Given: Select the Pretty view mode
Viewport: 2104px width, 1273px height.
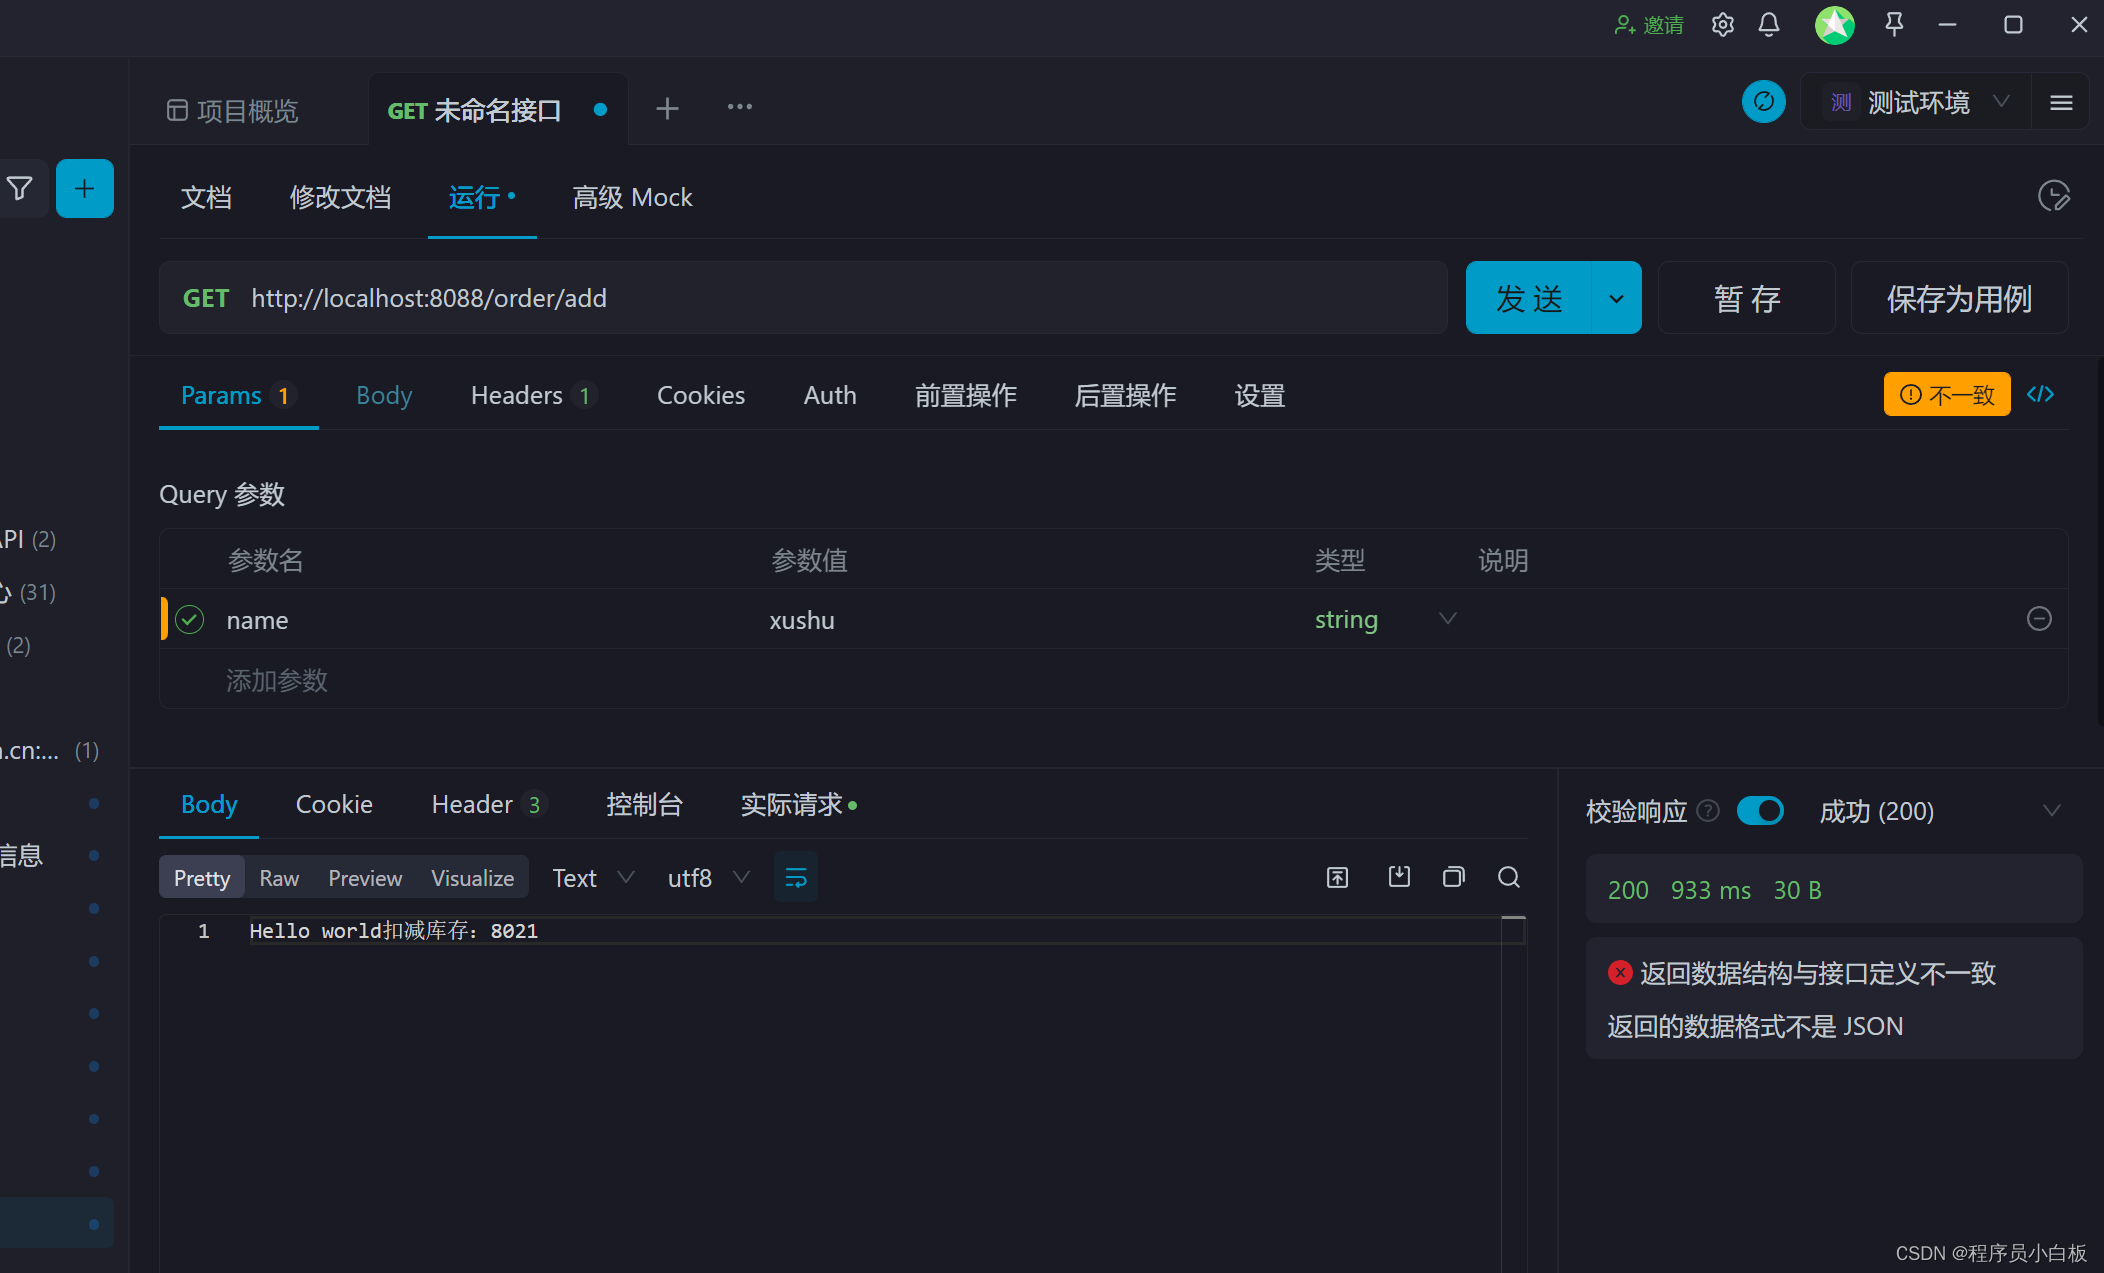Looking at the screenshot, I should (202, 878).
